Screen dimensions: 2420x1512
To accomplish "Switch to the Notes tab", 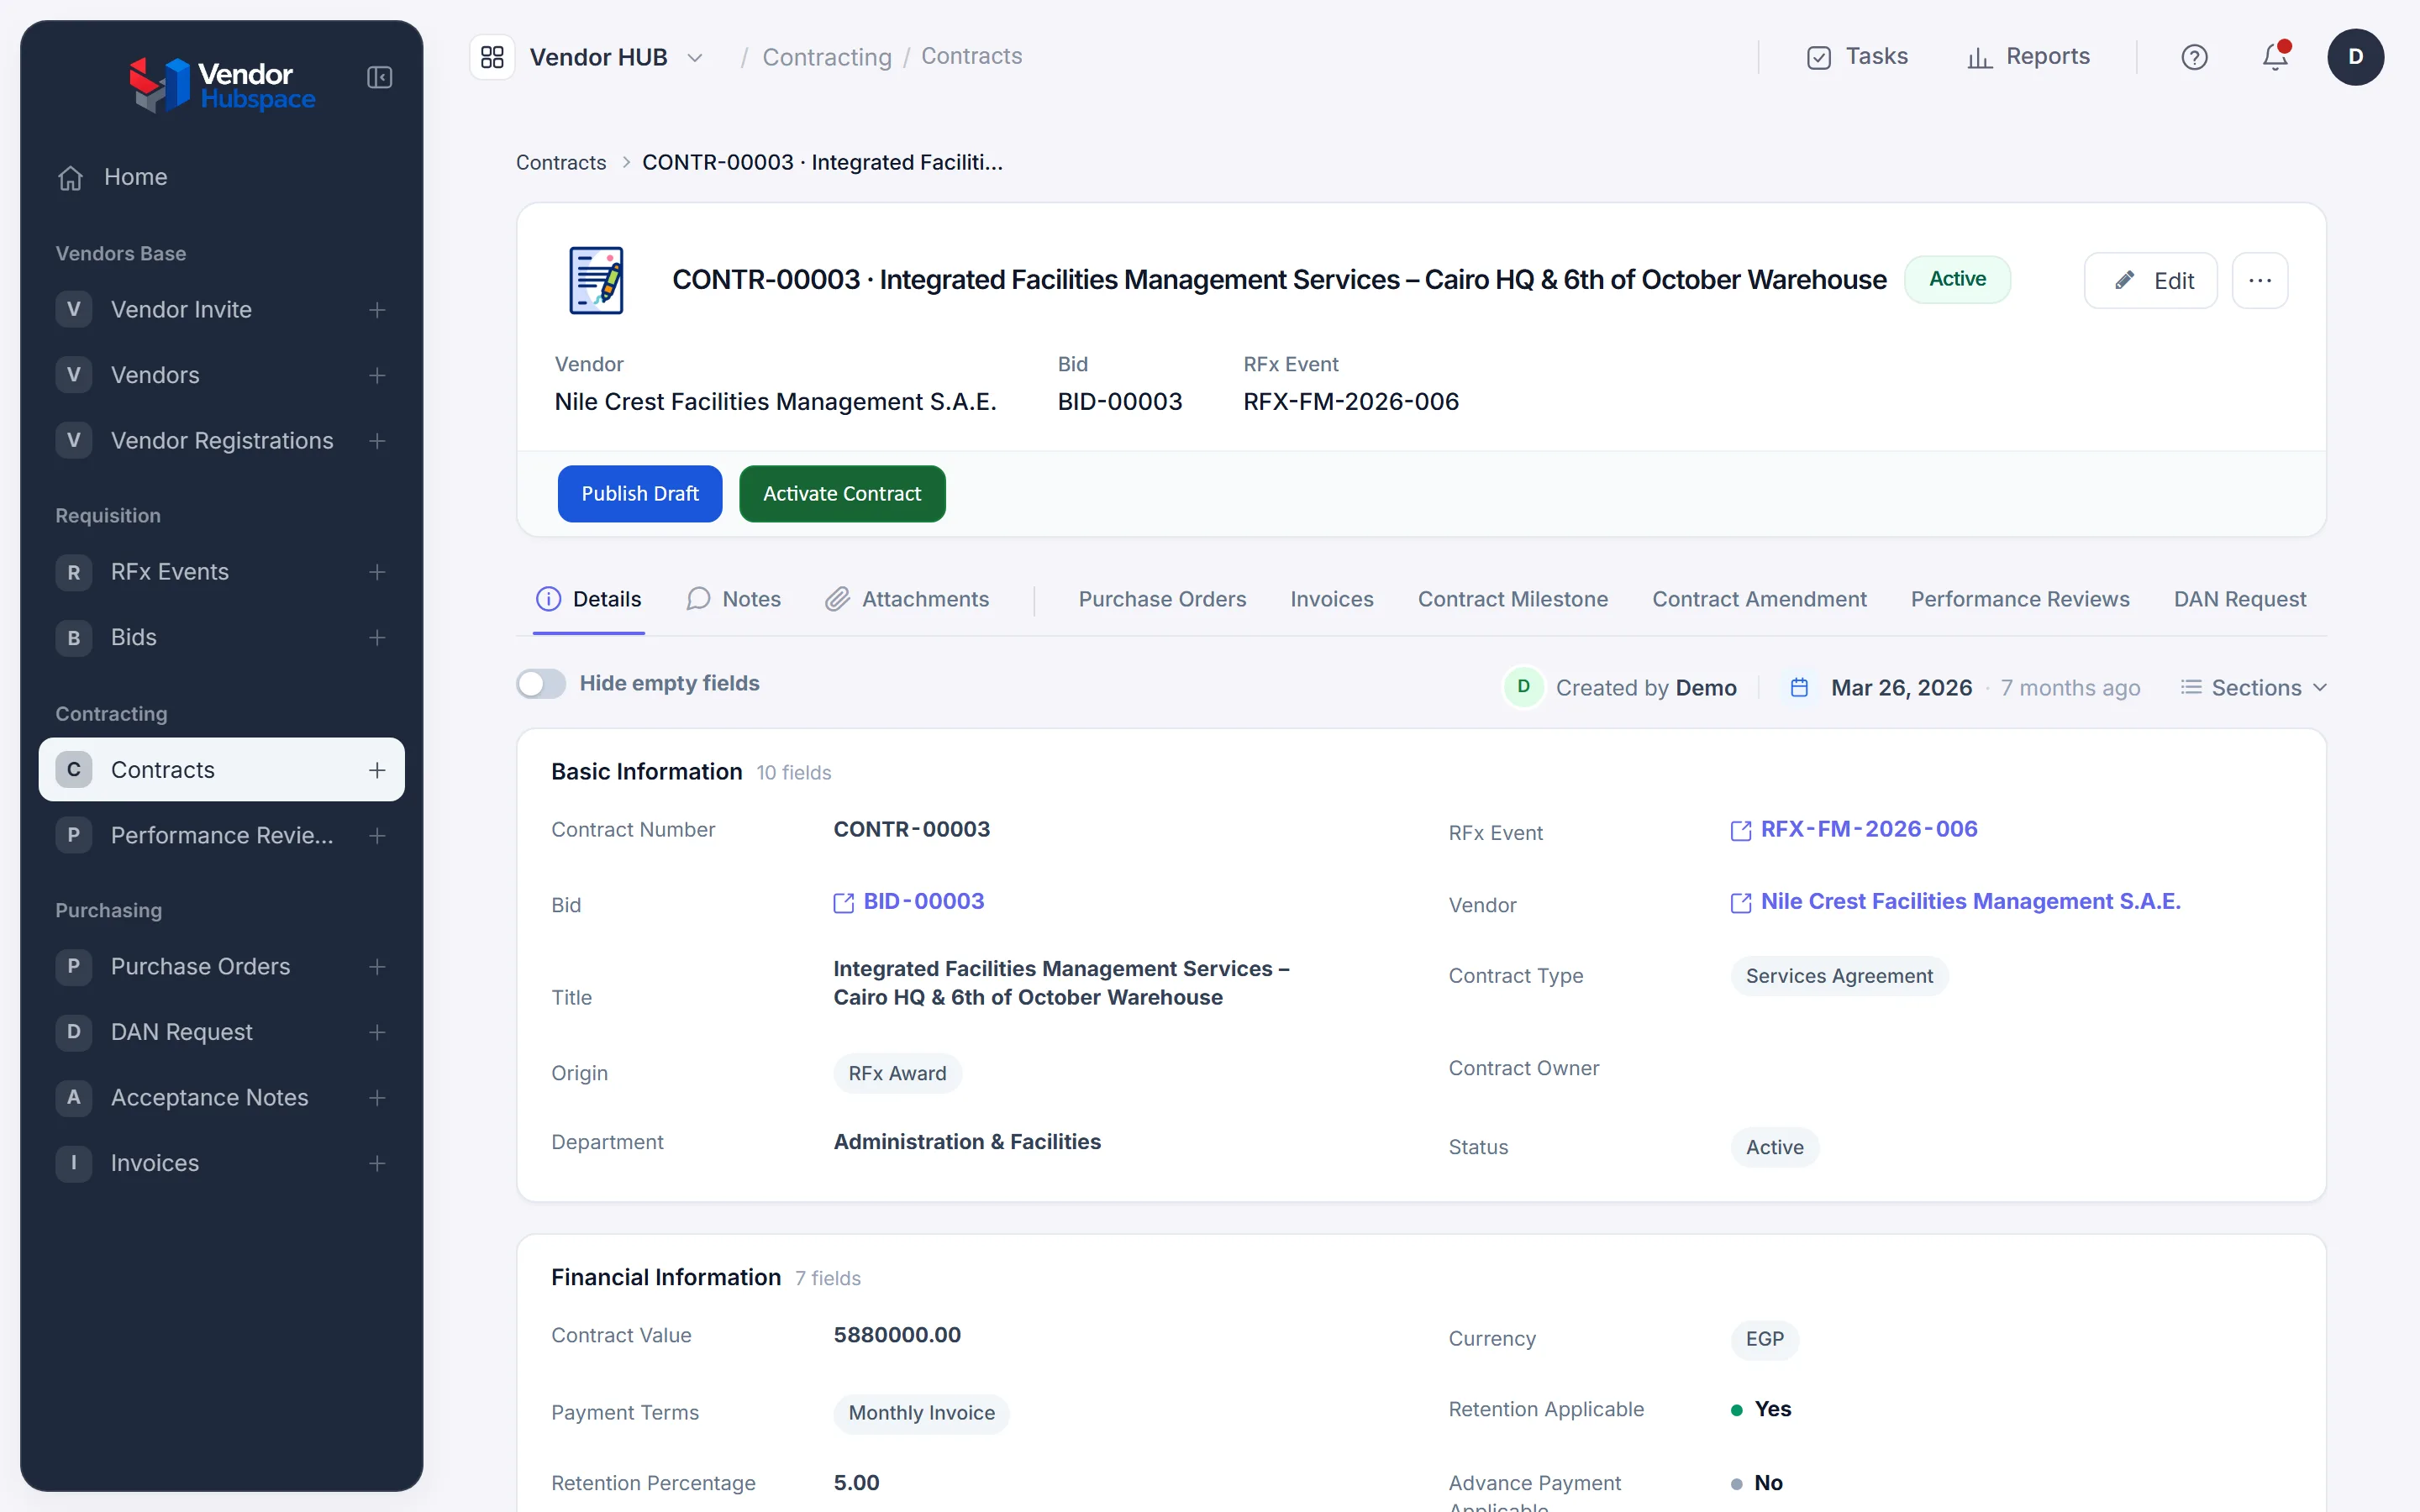I will coord(733,599).
